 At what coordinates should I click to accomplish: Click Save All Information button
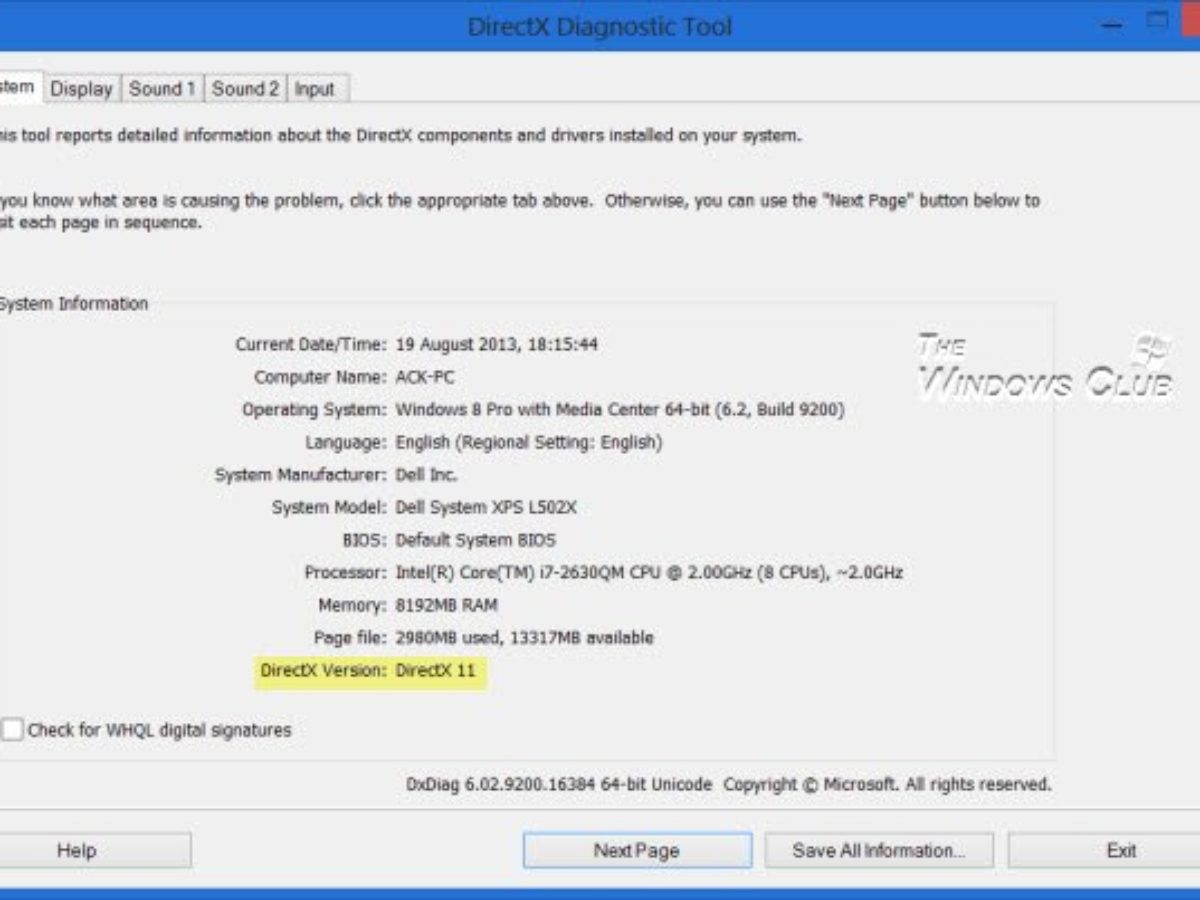tap(879, 851)
